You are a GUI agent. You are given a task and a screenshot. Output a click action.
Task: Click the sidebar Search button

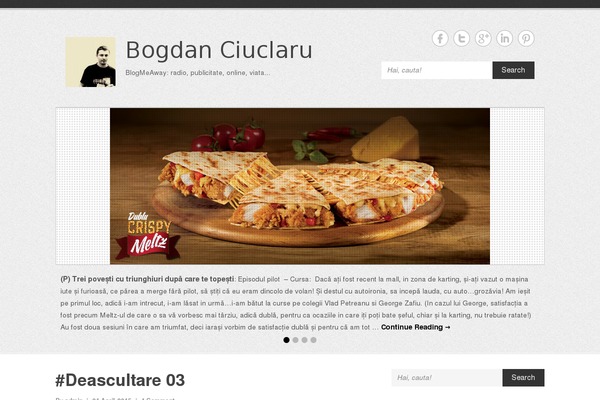[523, 377]
